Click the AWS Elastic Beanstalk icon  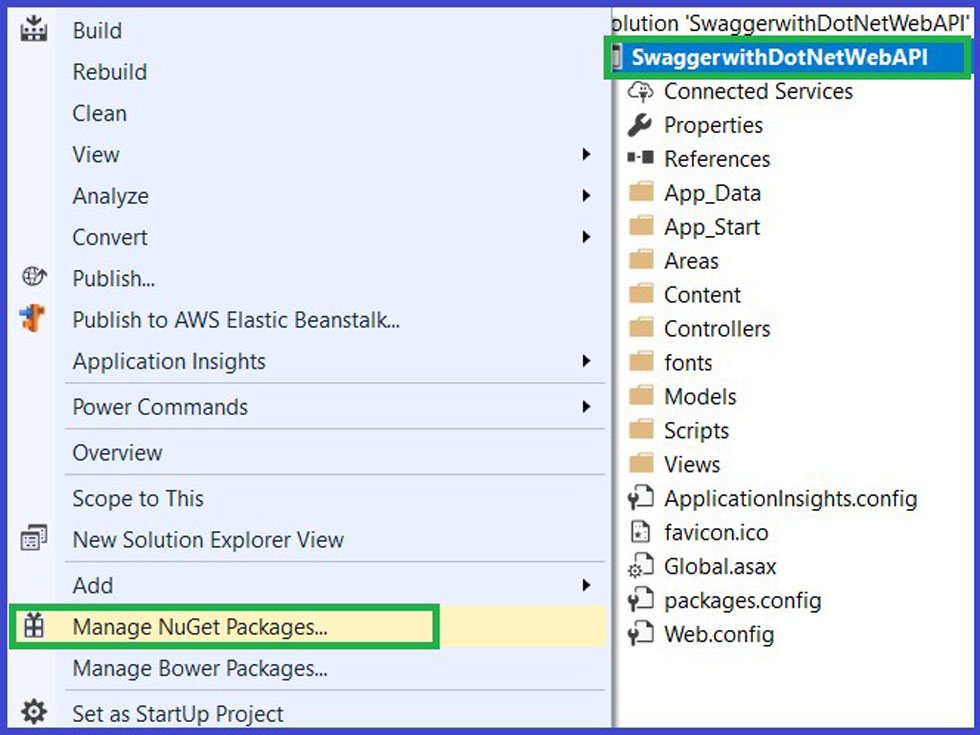pyautogui.click(x=34, y=320)
